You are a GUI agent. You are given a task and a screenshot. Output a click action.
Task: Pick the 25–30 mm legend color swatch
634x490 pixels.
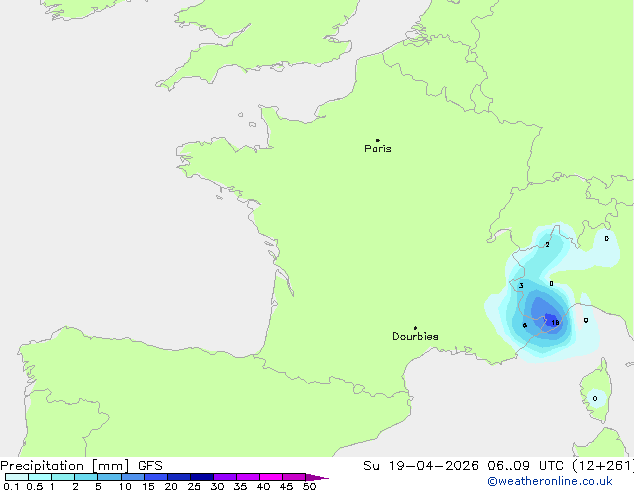point(202,477)
